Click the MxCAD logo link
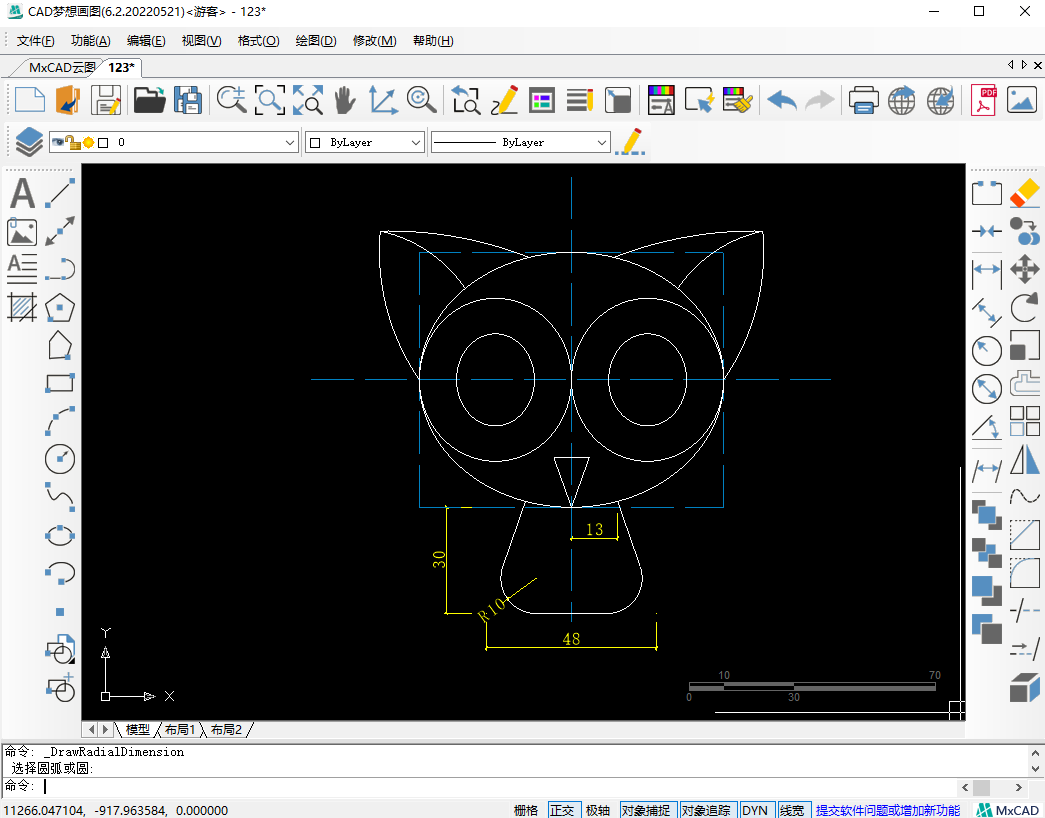 [1008, 810]
